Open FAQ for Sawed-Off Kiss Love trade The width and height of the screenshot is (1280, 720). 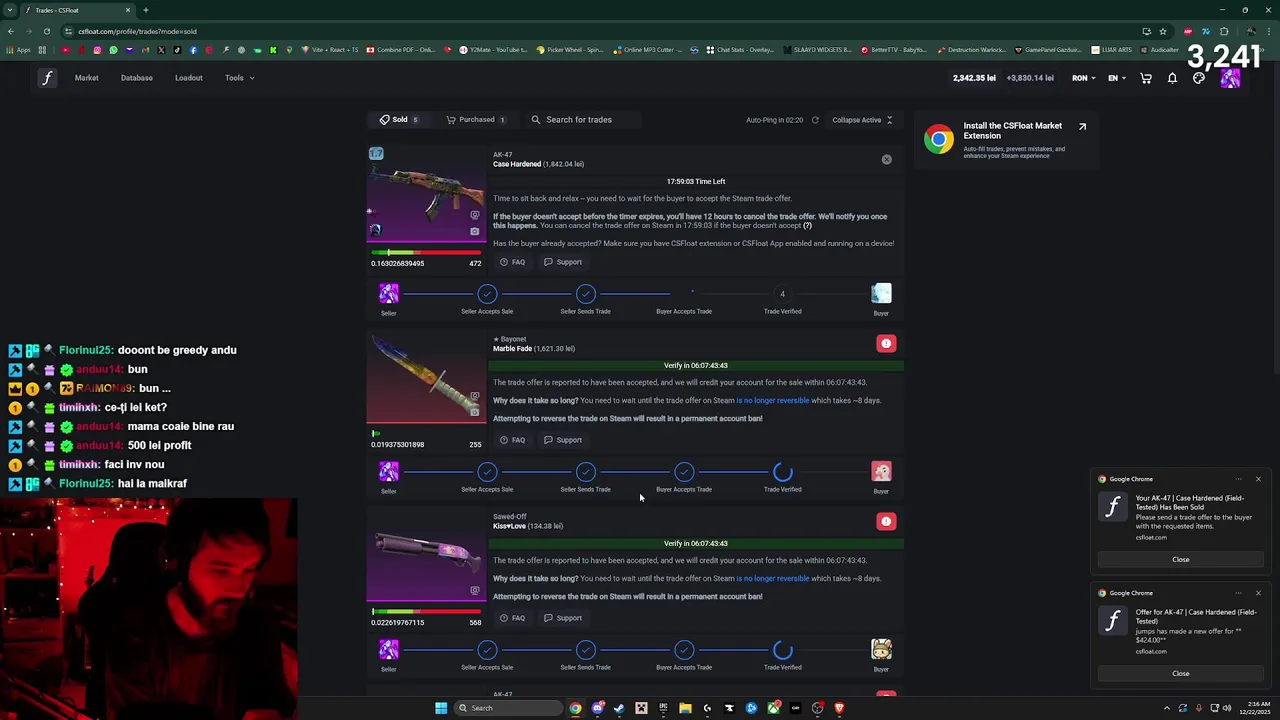coord(512,618)
